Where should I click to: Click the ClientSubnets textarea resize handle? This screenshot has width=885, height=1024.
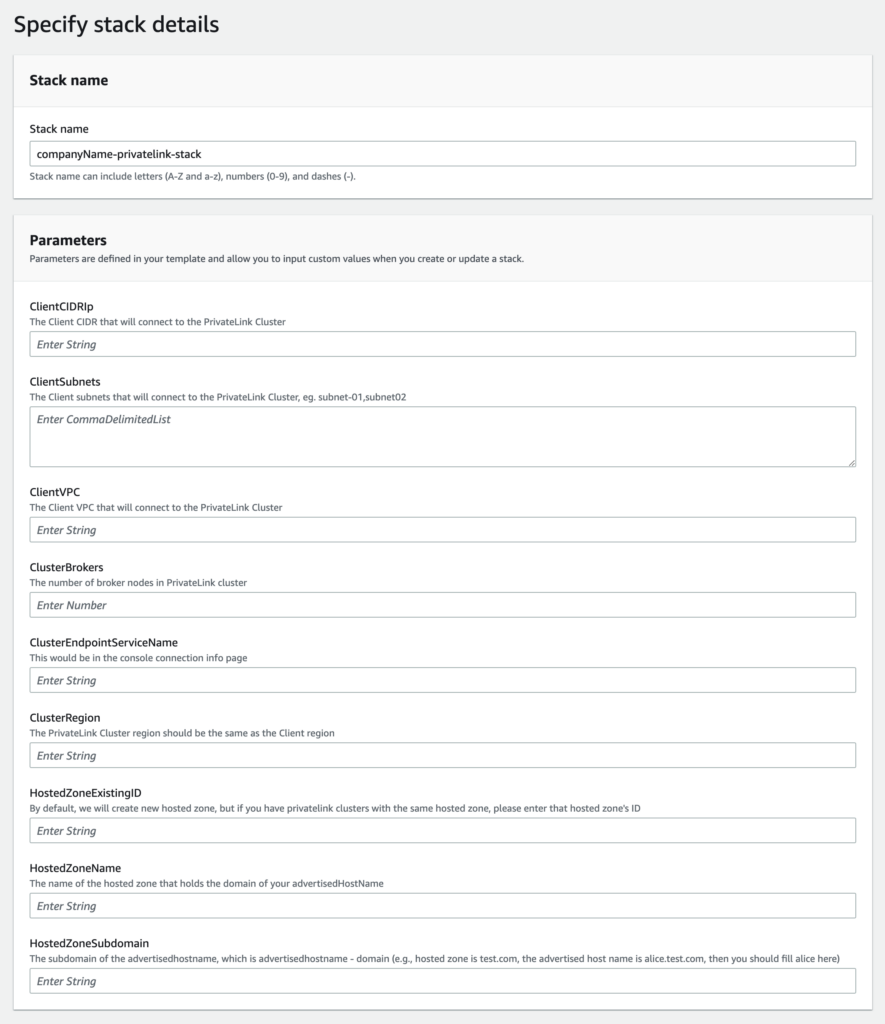click(x=851, y=462)
